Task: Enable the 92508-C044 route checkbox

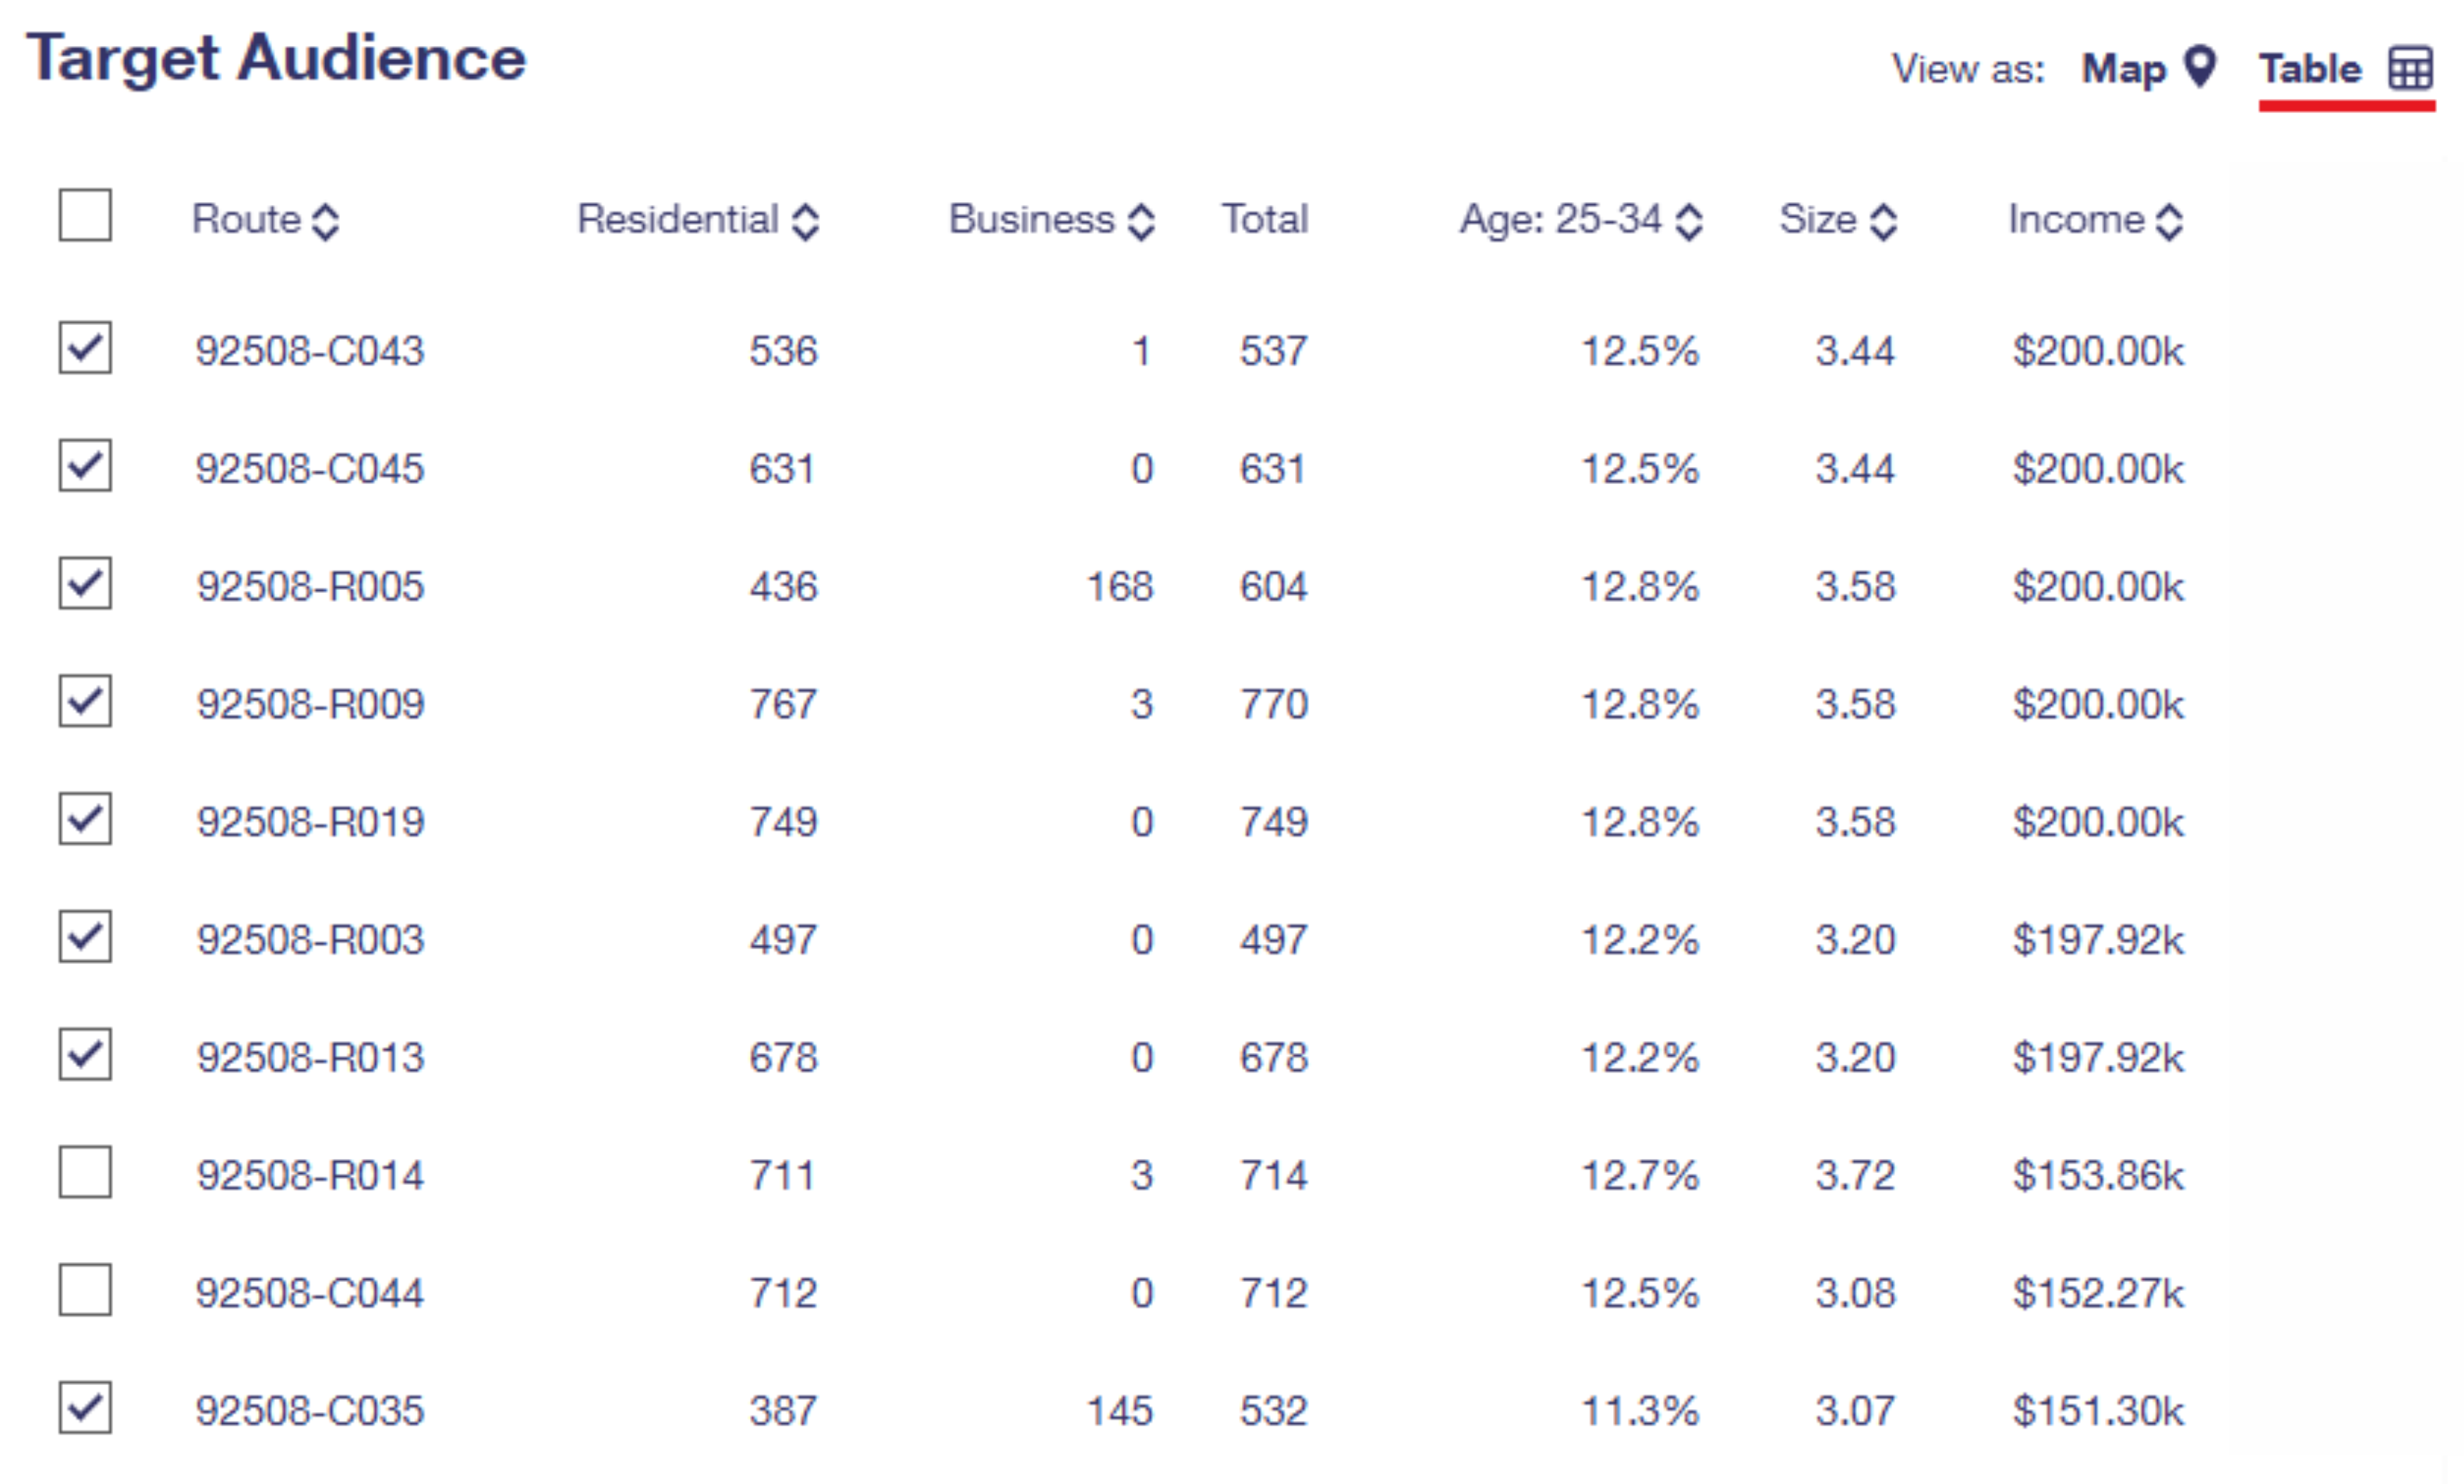Action: (x=85, y=1290)
